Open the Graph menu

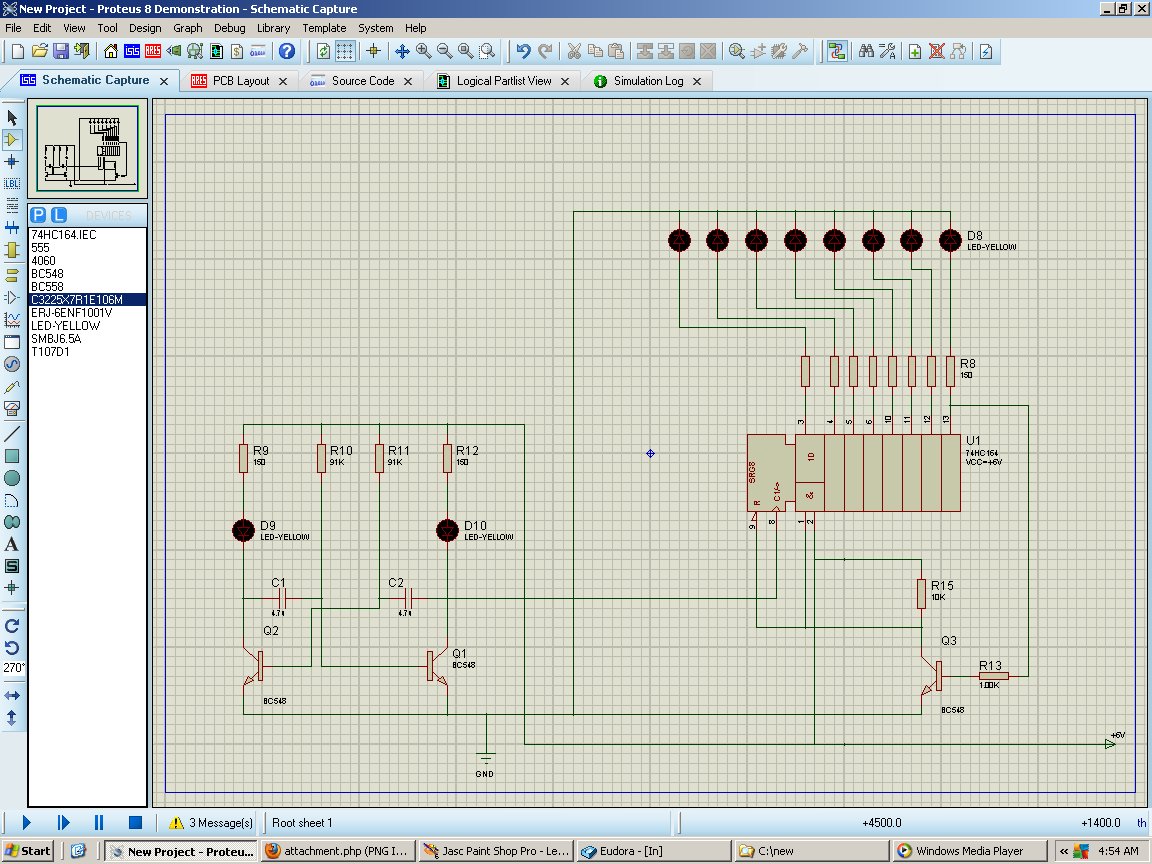coord(187,28)
